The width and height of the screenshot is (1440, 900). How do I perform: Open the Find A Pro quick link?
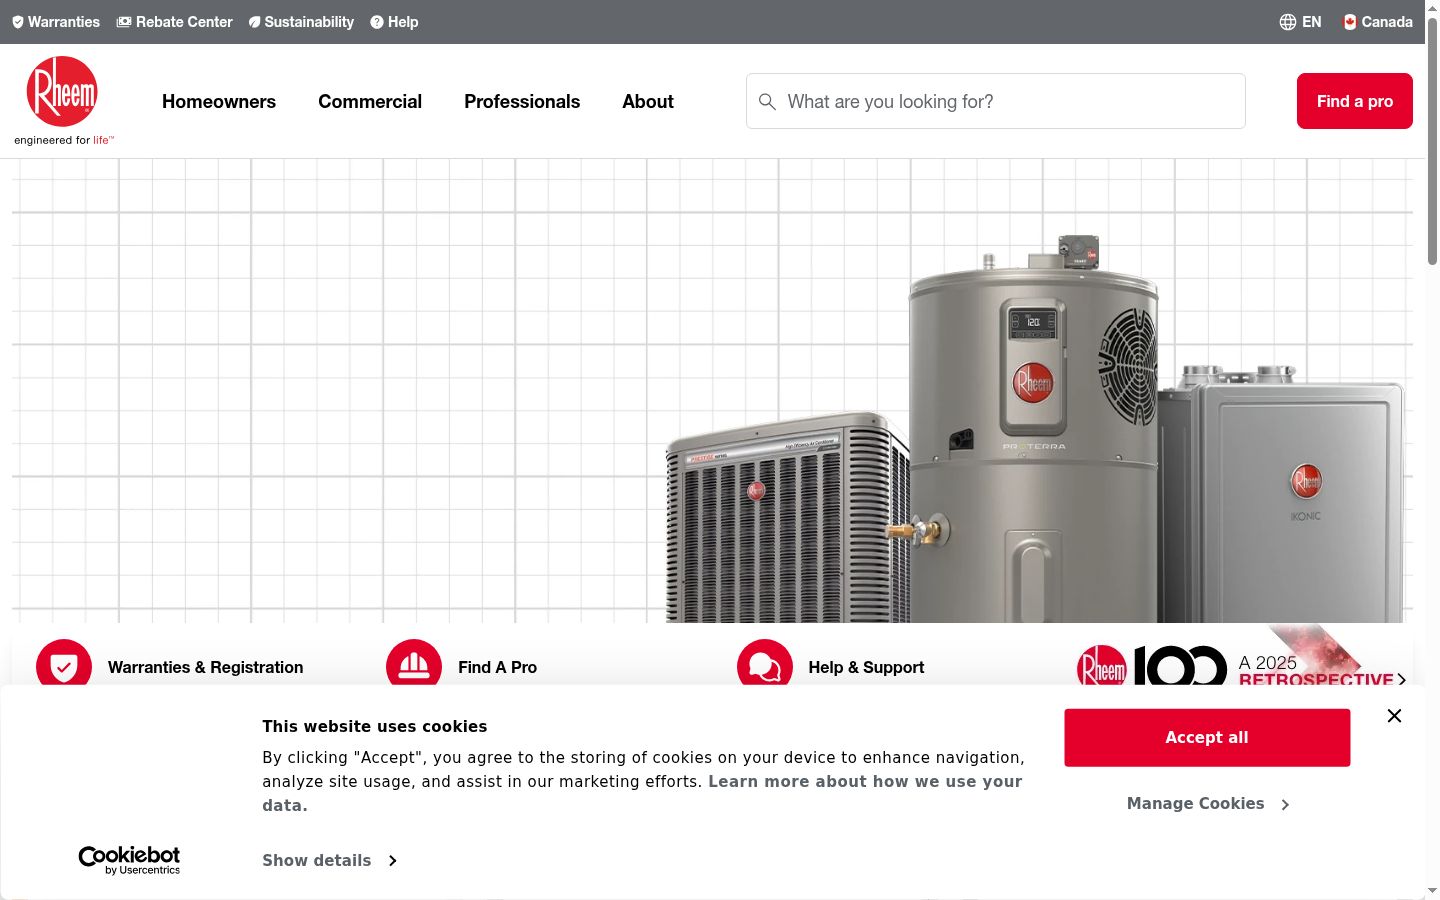click(498, 667)
